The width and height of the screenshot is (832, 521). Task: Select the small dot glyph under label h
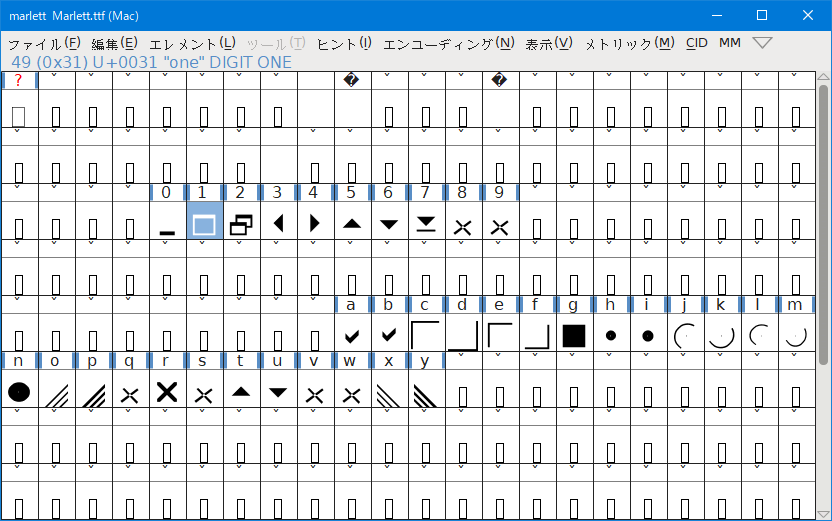coord(612,333)
